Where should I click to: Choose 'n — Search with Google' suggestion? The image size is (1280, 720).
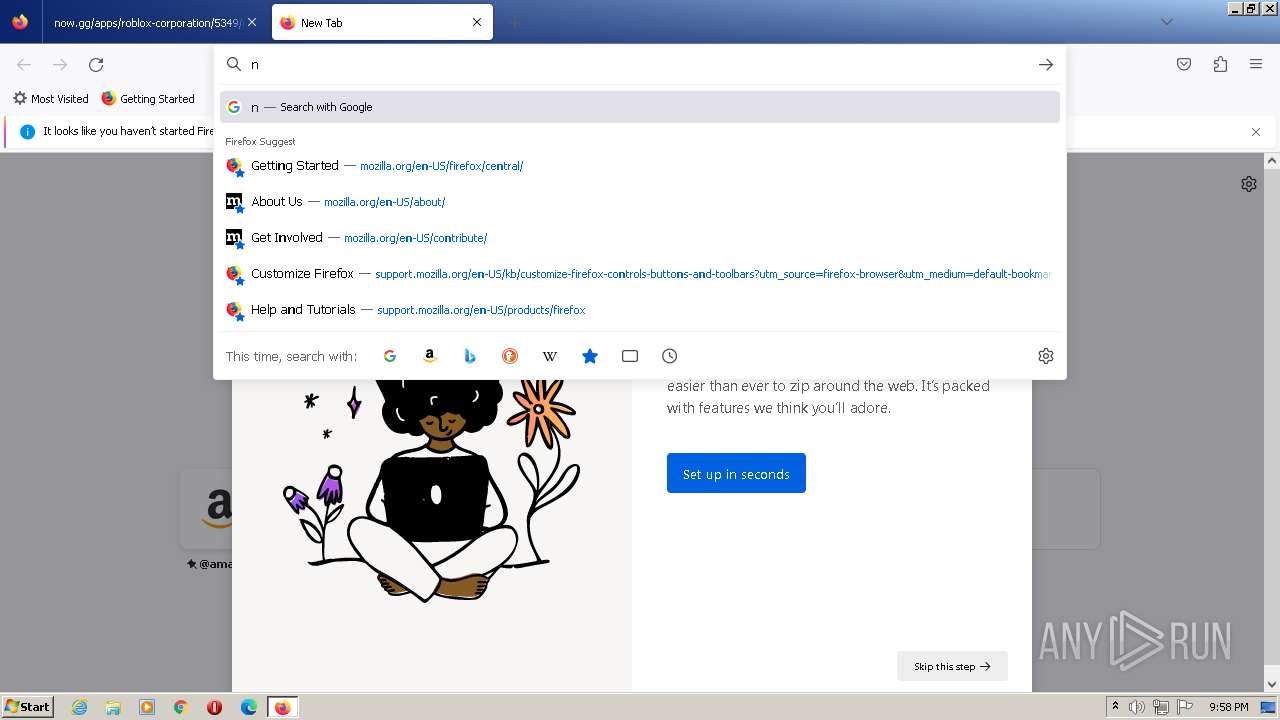click(640, 107)
